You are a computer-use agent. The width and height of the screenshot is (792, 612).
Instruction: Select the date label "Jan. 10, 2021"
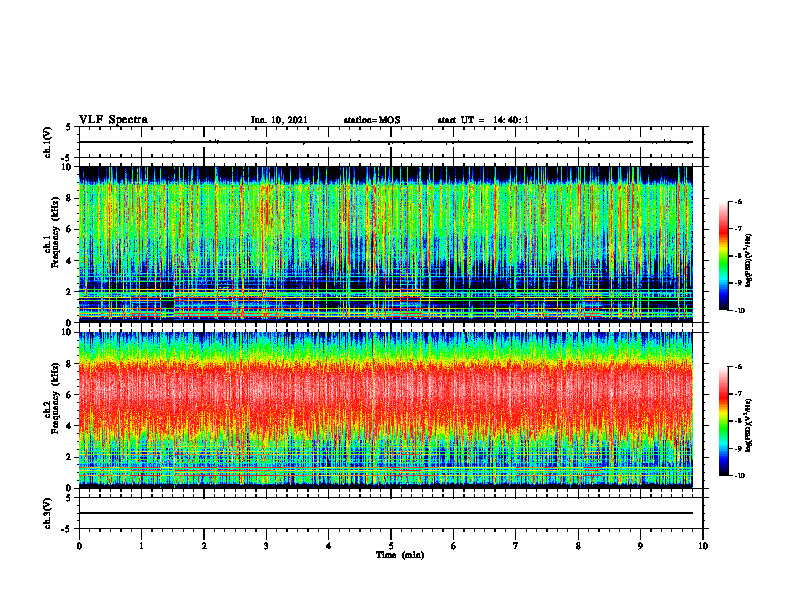click(x=279, y=120)
